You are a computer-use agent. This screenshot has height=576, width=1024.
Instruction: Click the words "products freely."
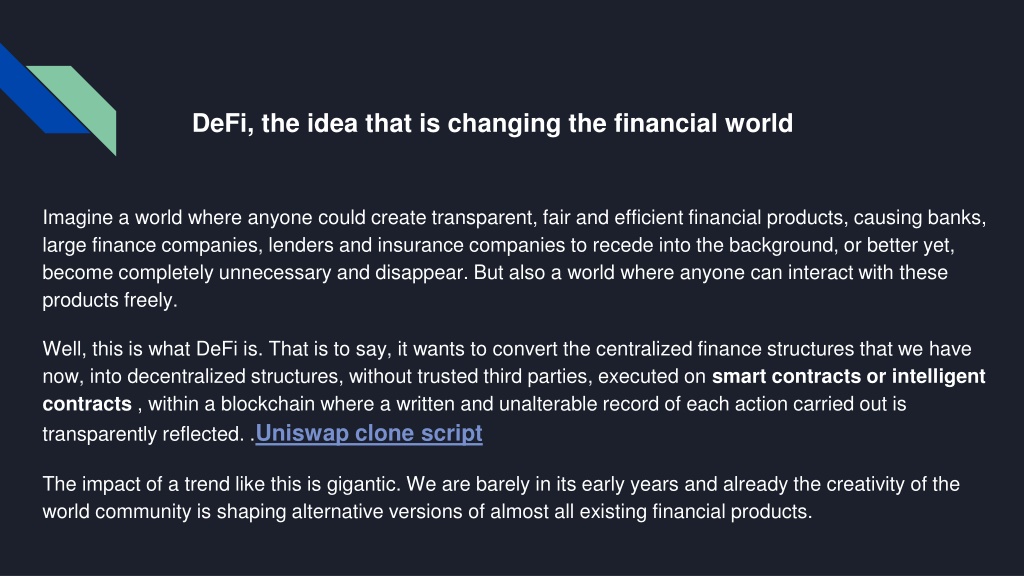point(110,300)
